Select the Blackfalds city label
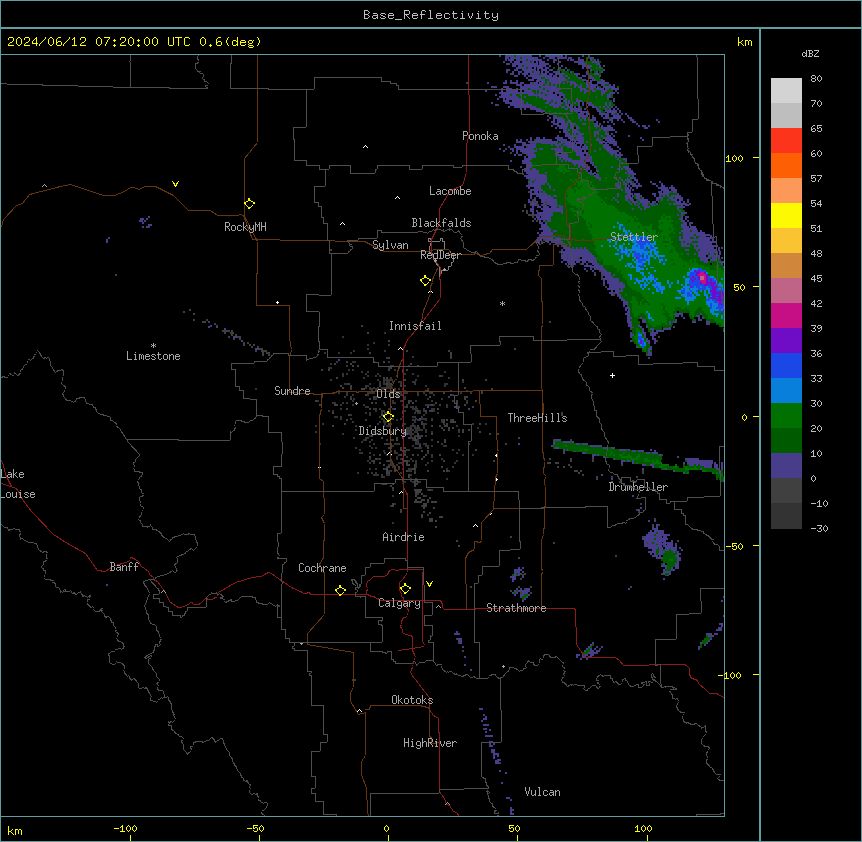The image size is (862, 842). (x=441, y=223)
